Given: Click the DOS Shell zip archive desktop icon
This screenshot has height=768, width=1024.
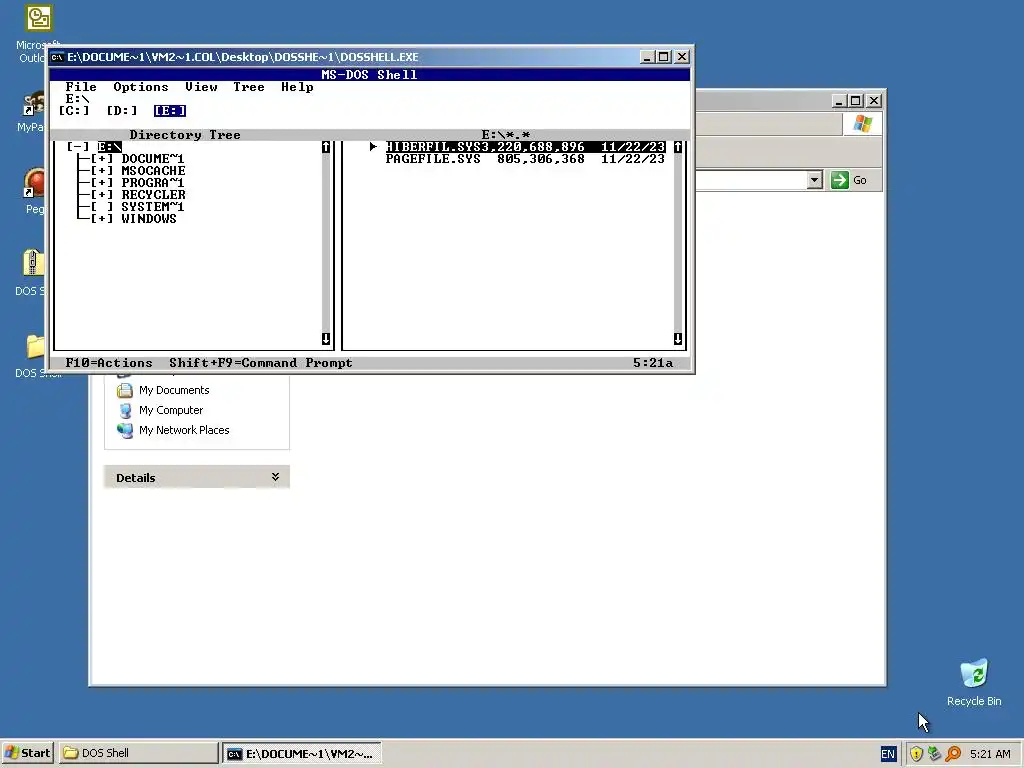Looking at the screenshot, I should [x=33, y=263].
